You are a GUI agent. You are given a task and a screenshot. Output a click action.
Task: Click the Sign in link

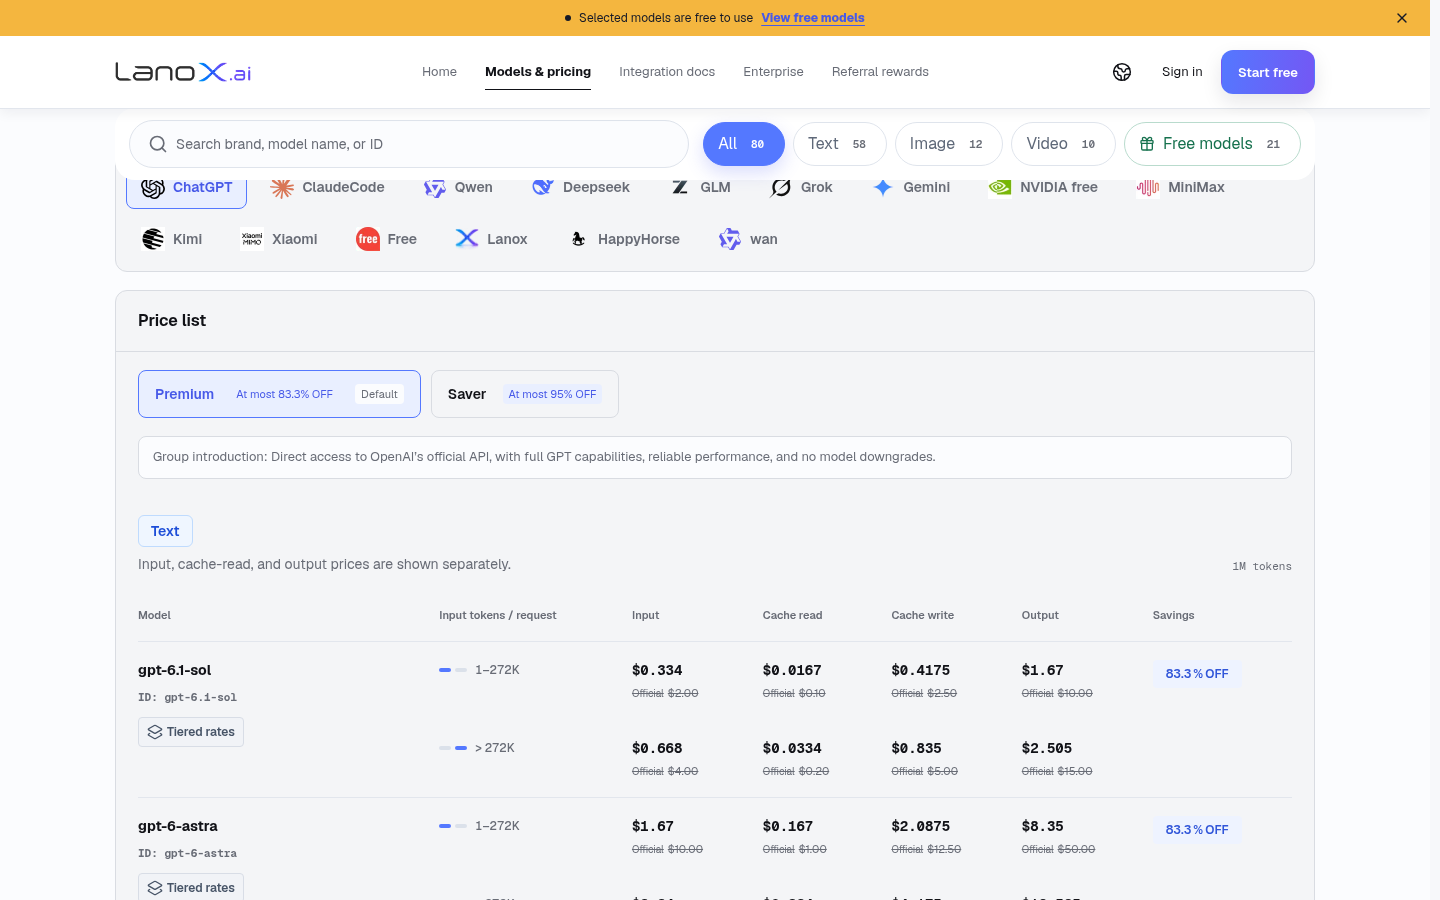click(1182, 72)
